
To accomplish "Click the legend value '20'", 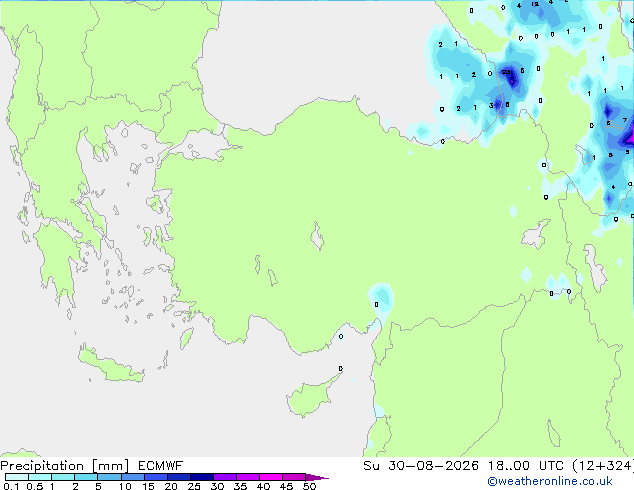I will 171,486.
